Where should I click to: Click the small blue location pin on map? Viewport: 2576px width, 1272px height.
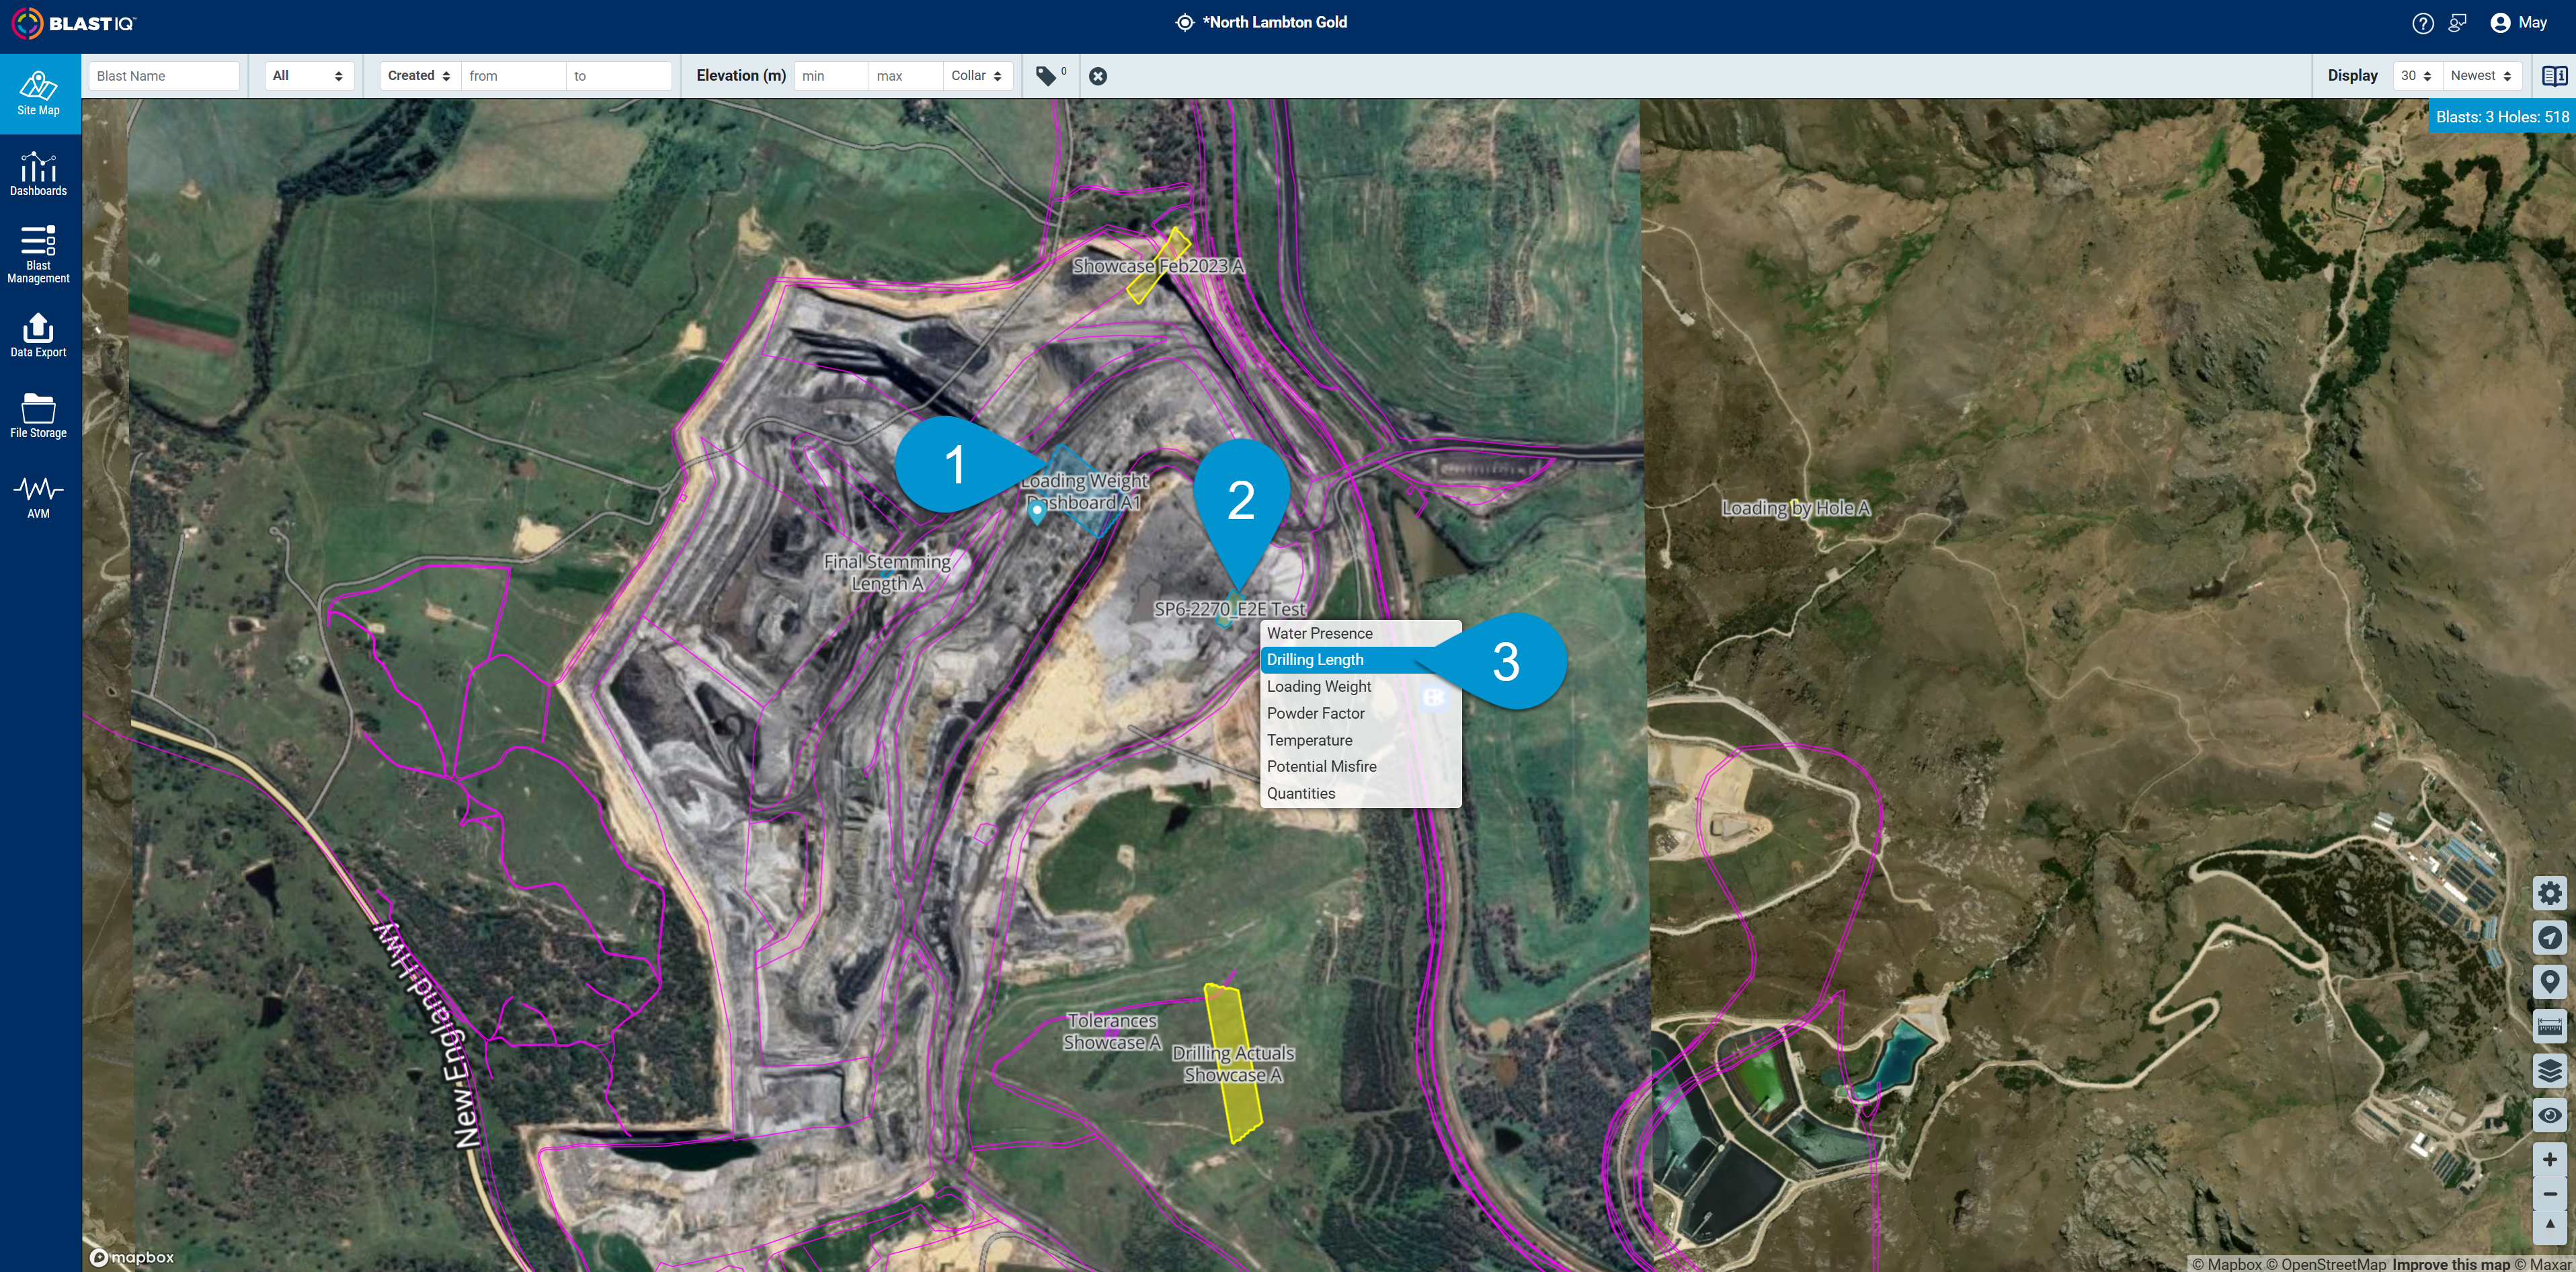point(1037,512)
